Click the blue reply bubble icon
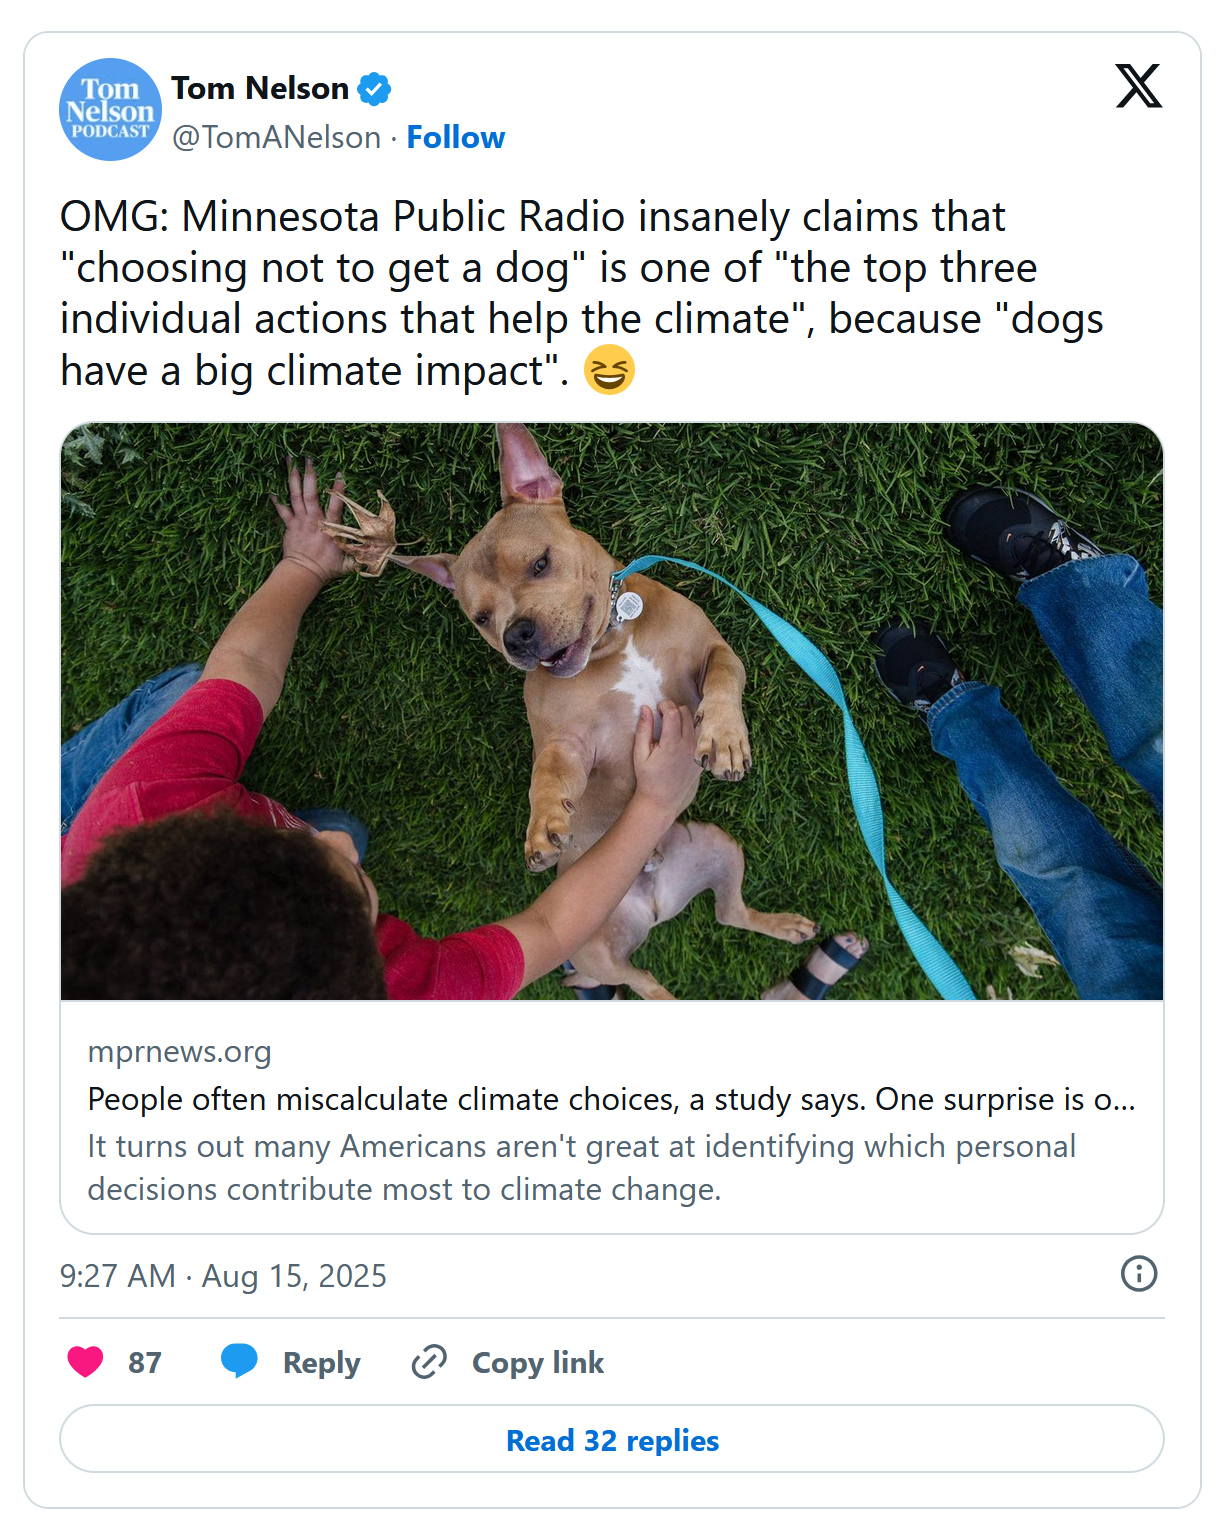 [x=239, y=1362]
